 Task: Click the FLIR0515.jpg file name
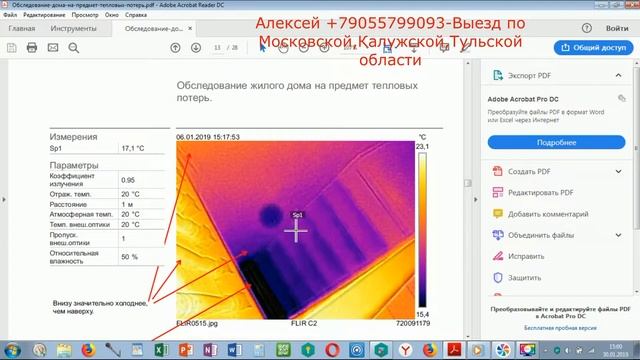pos(197,323)
